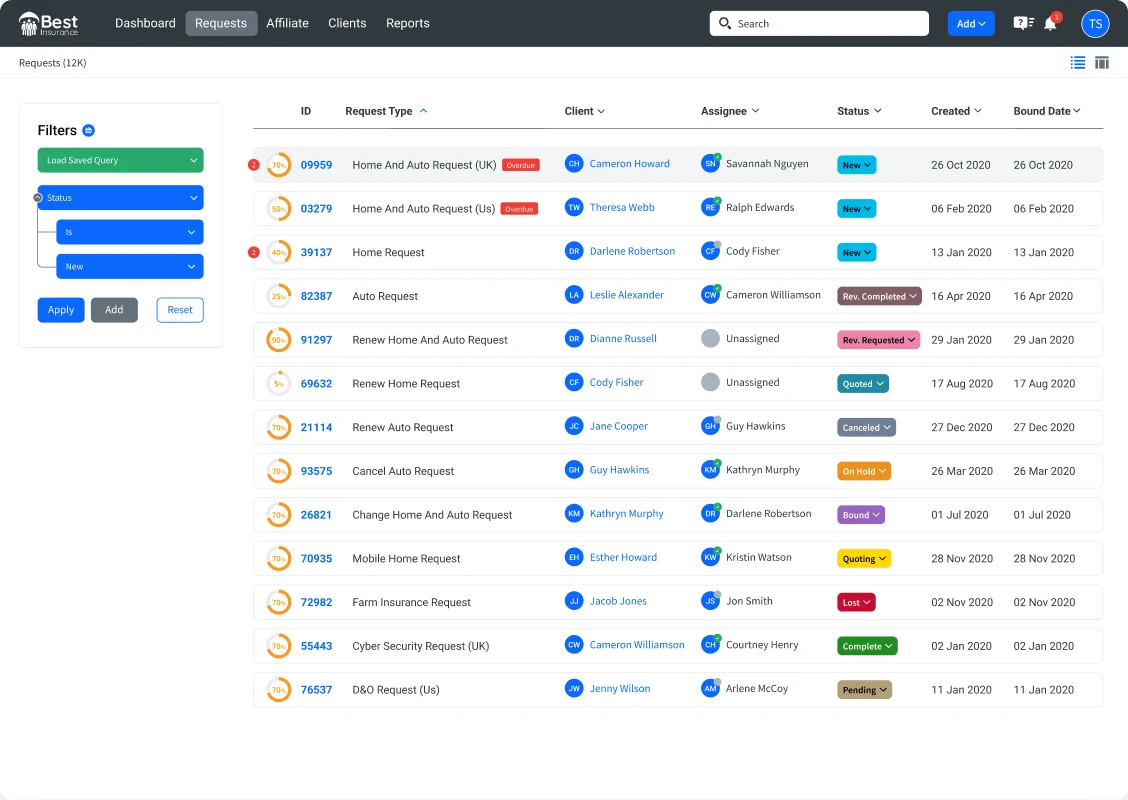
Task: Reset the filters
Action: (x=180, y=310)
